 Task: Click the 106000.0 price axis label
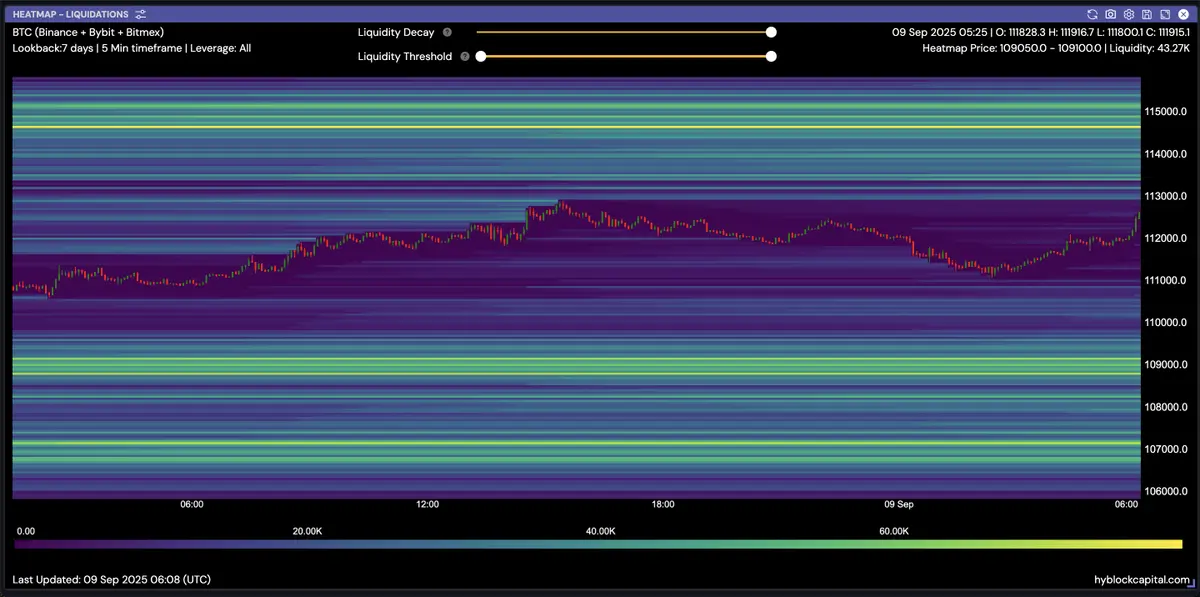pyautogui.click(x=1166, y=491)
